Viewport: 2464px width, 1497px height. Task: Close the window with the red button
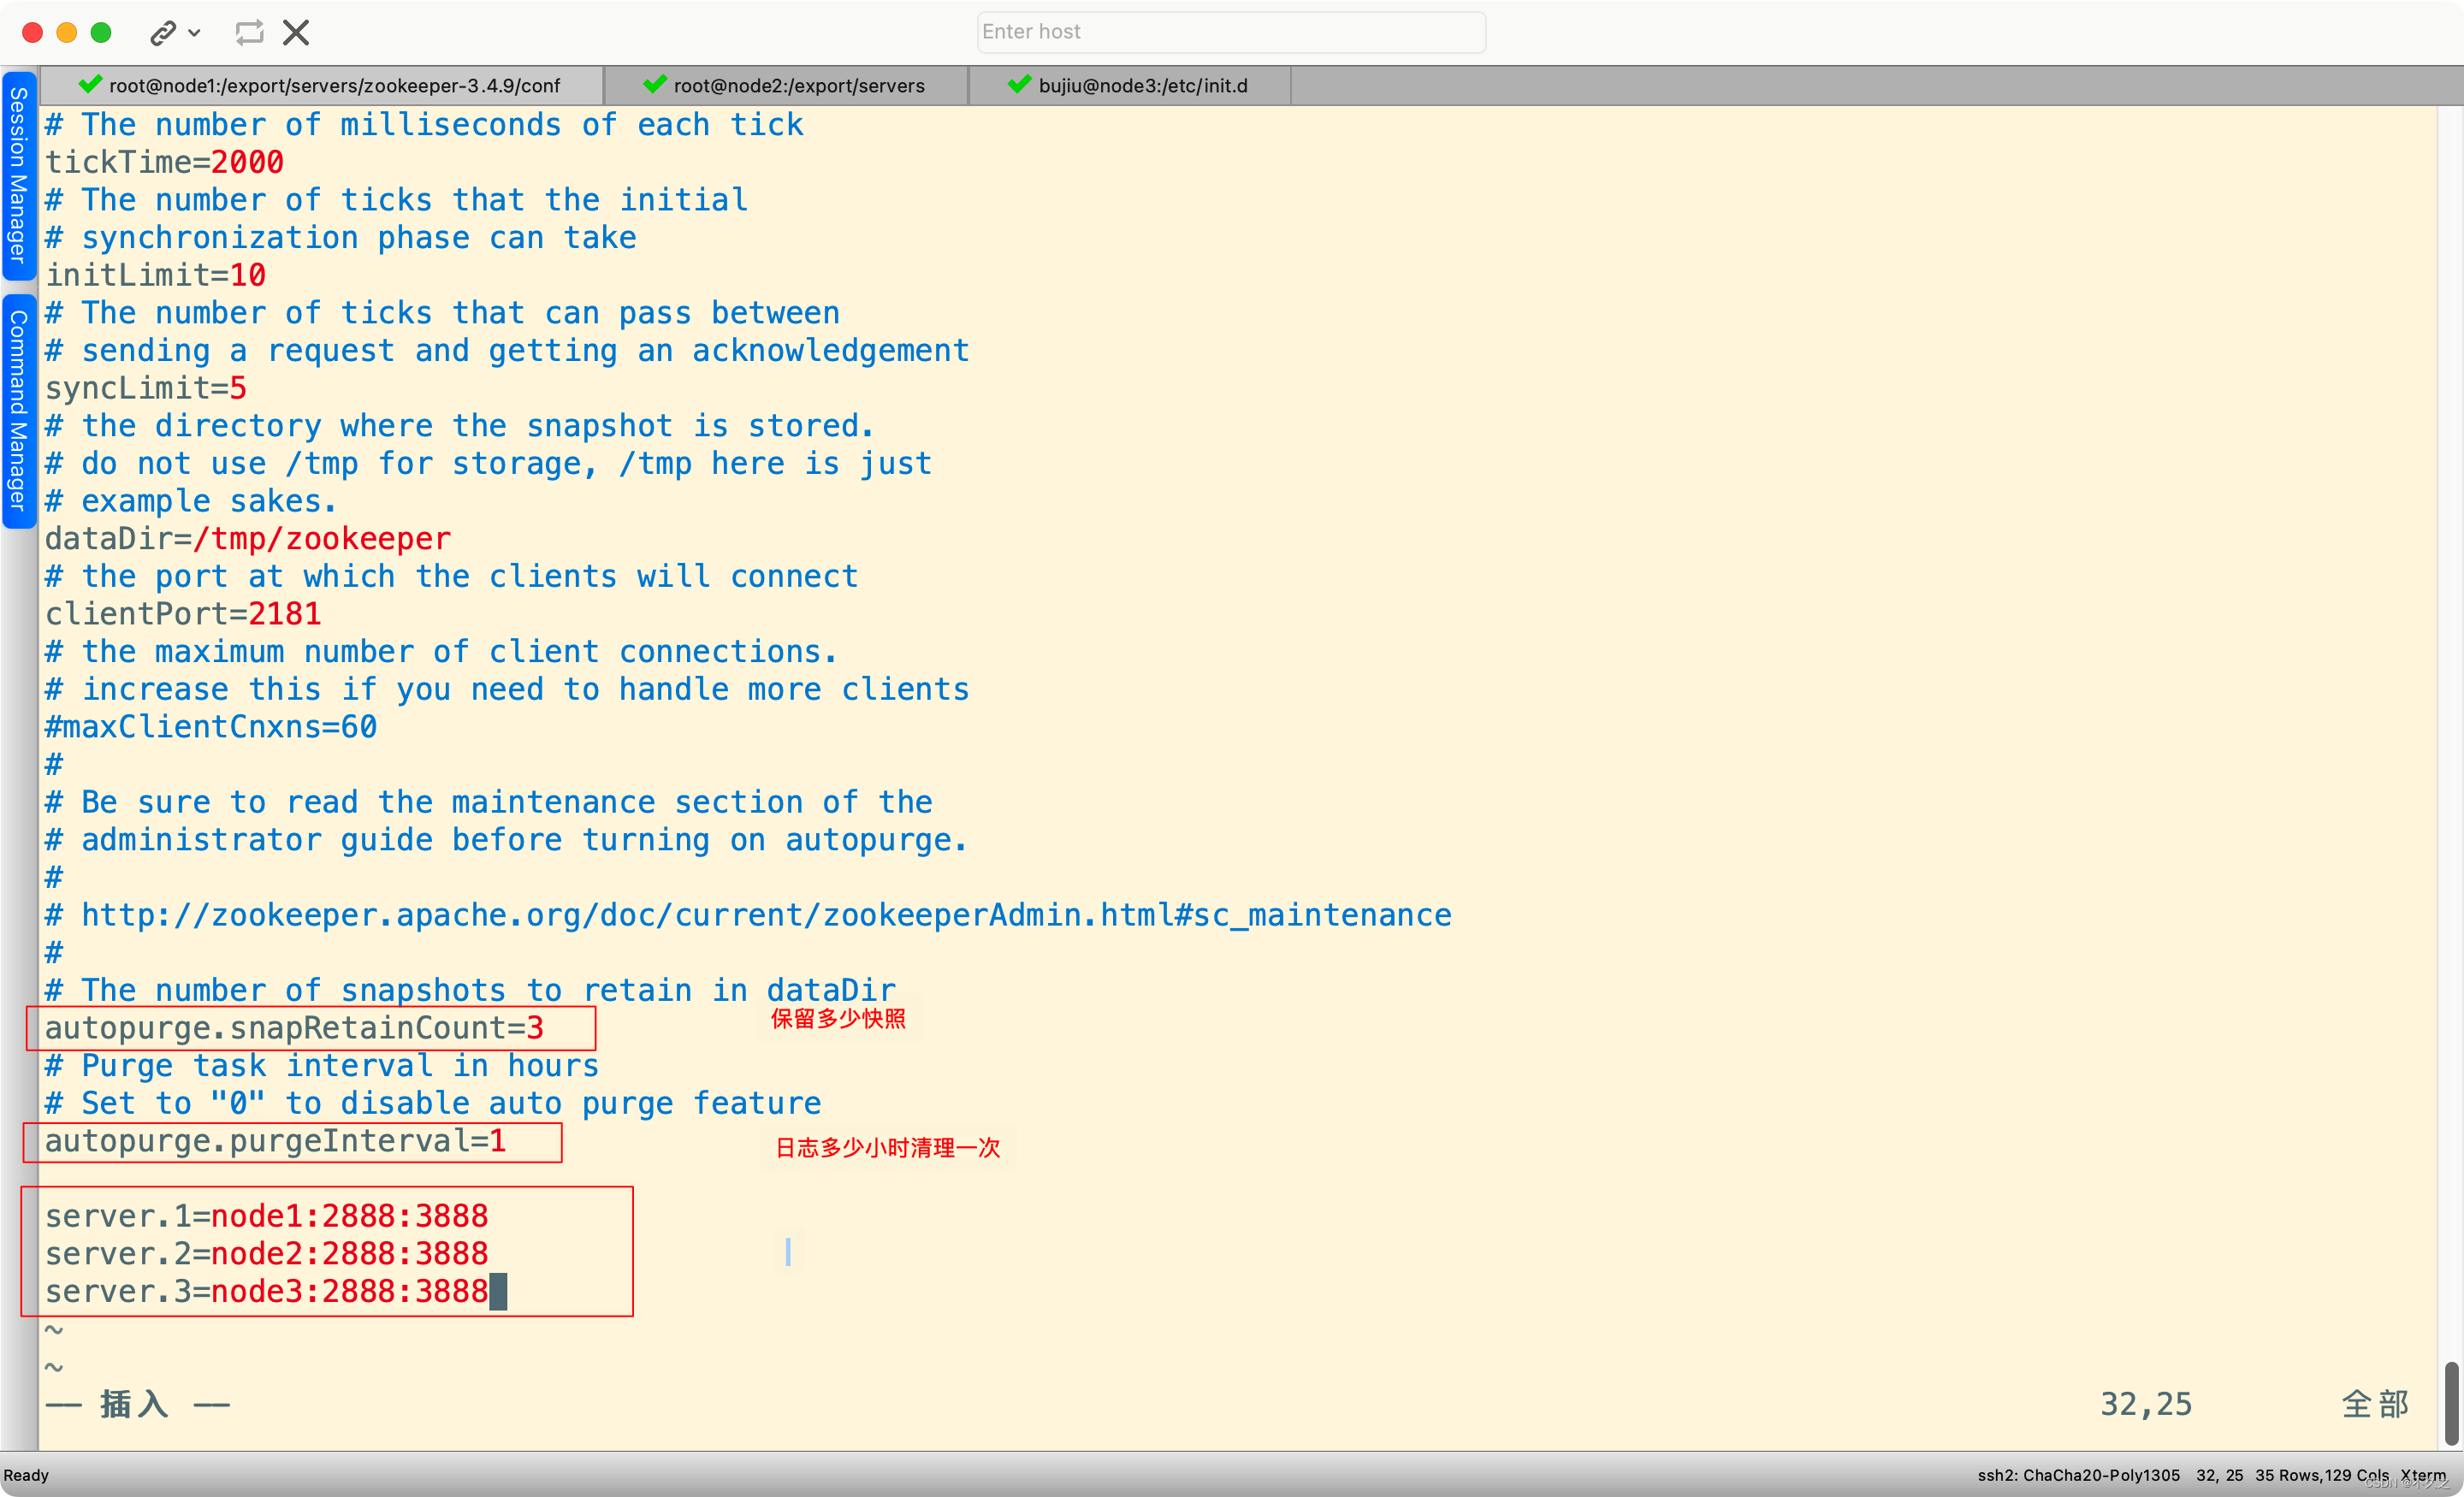[x=32, y=33]
